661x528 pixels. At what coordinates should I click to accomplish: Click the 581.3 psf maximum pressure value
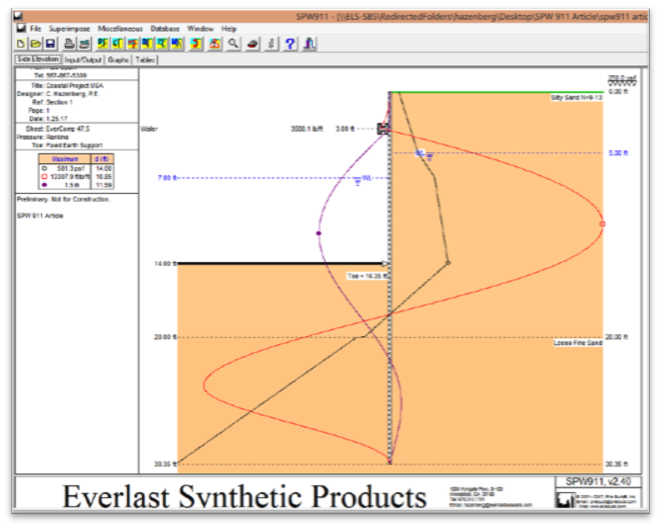click(x=70, y=168)
